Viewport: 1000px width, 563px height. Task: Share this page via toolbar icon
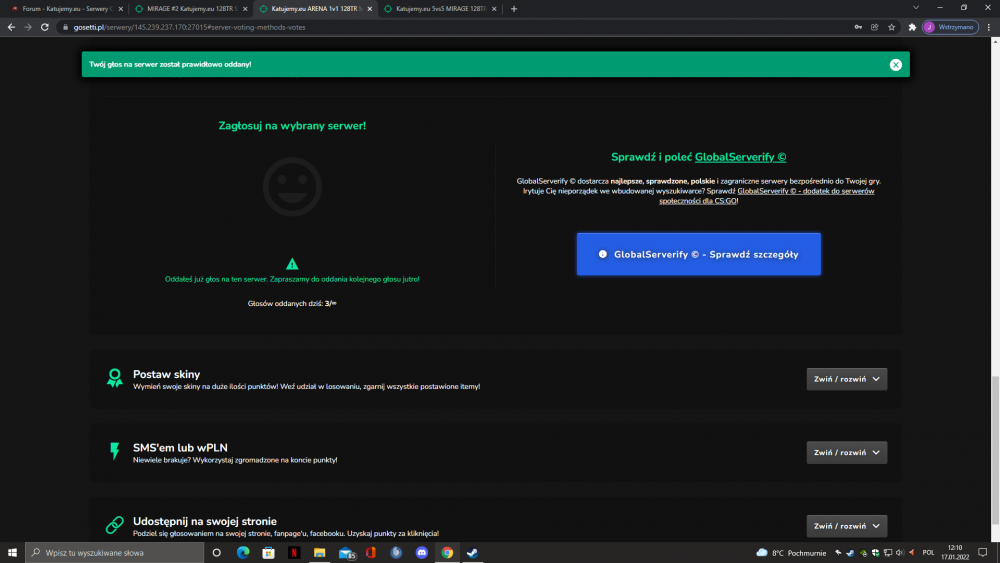tap(875, 27)
